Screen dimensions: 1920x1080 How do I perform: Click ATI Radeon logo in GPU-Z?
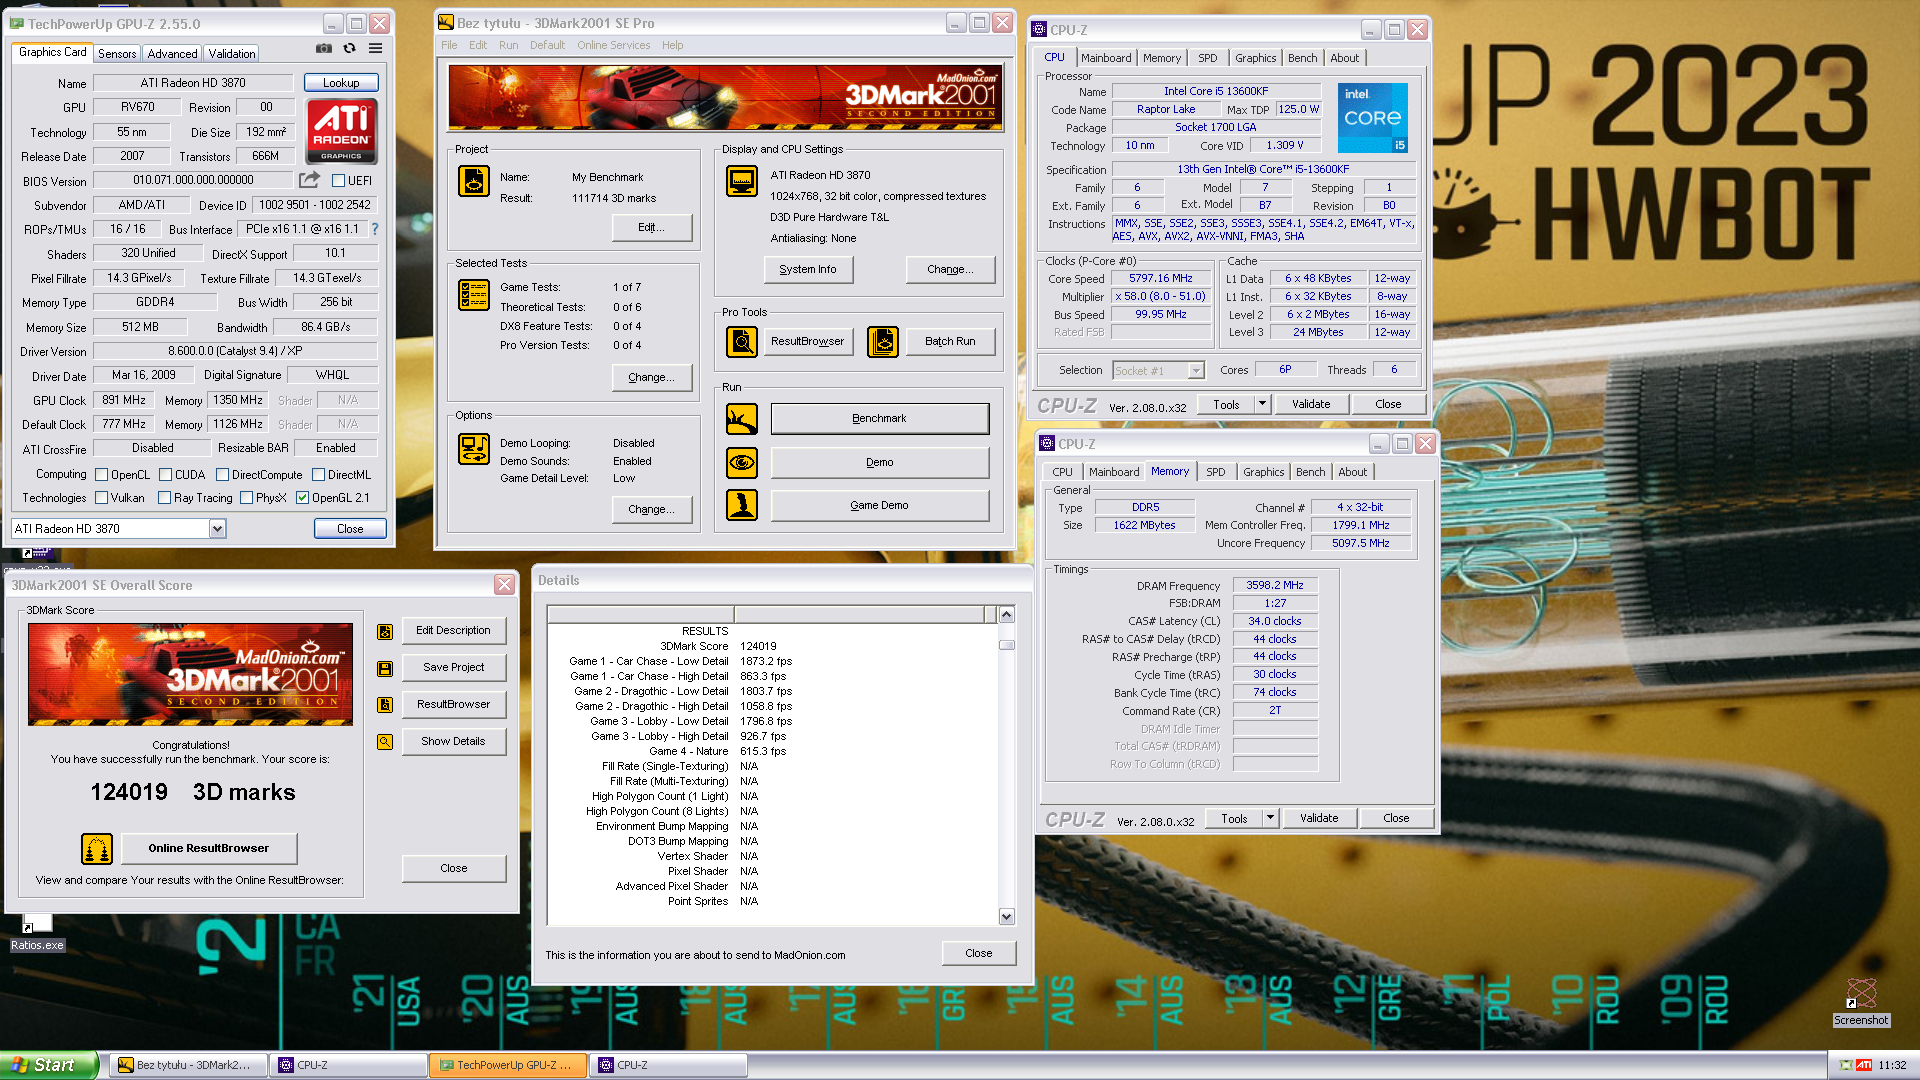tap(341, 131)
